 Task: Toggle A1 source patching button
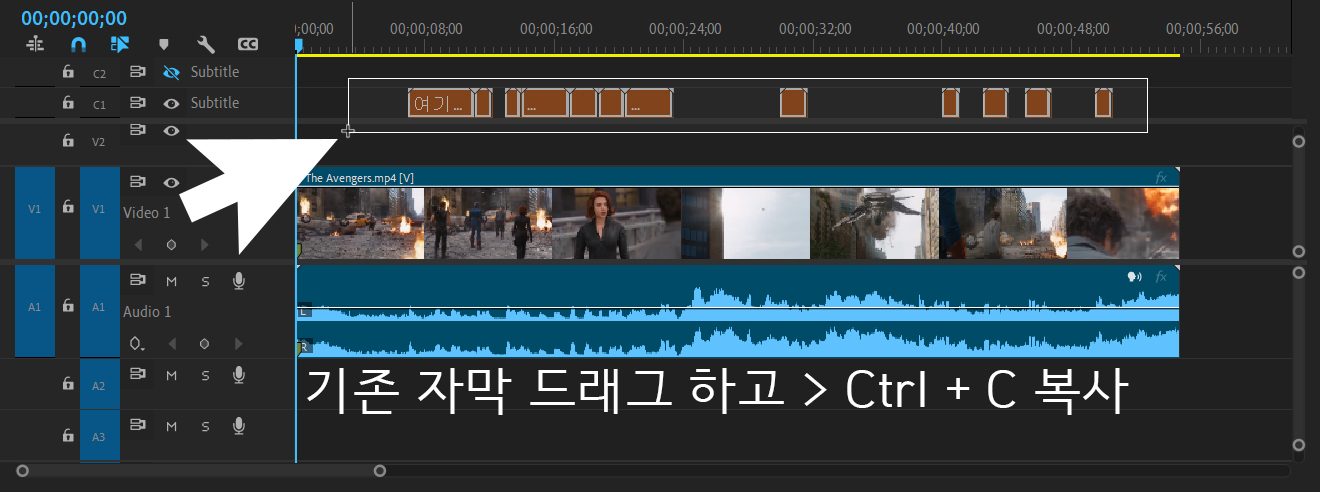35,310
